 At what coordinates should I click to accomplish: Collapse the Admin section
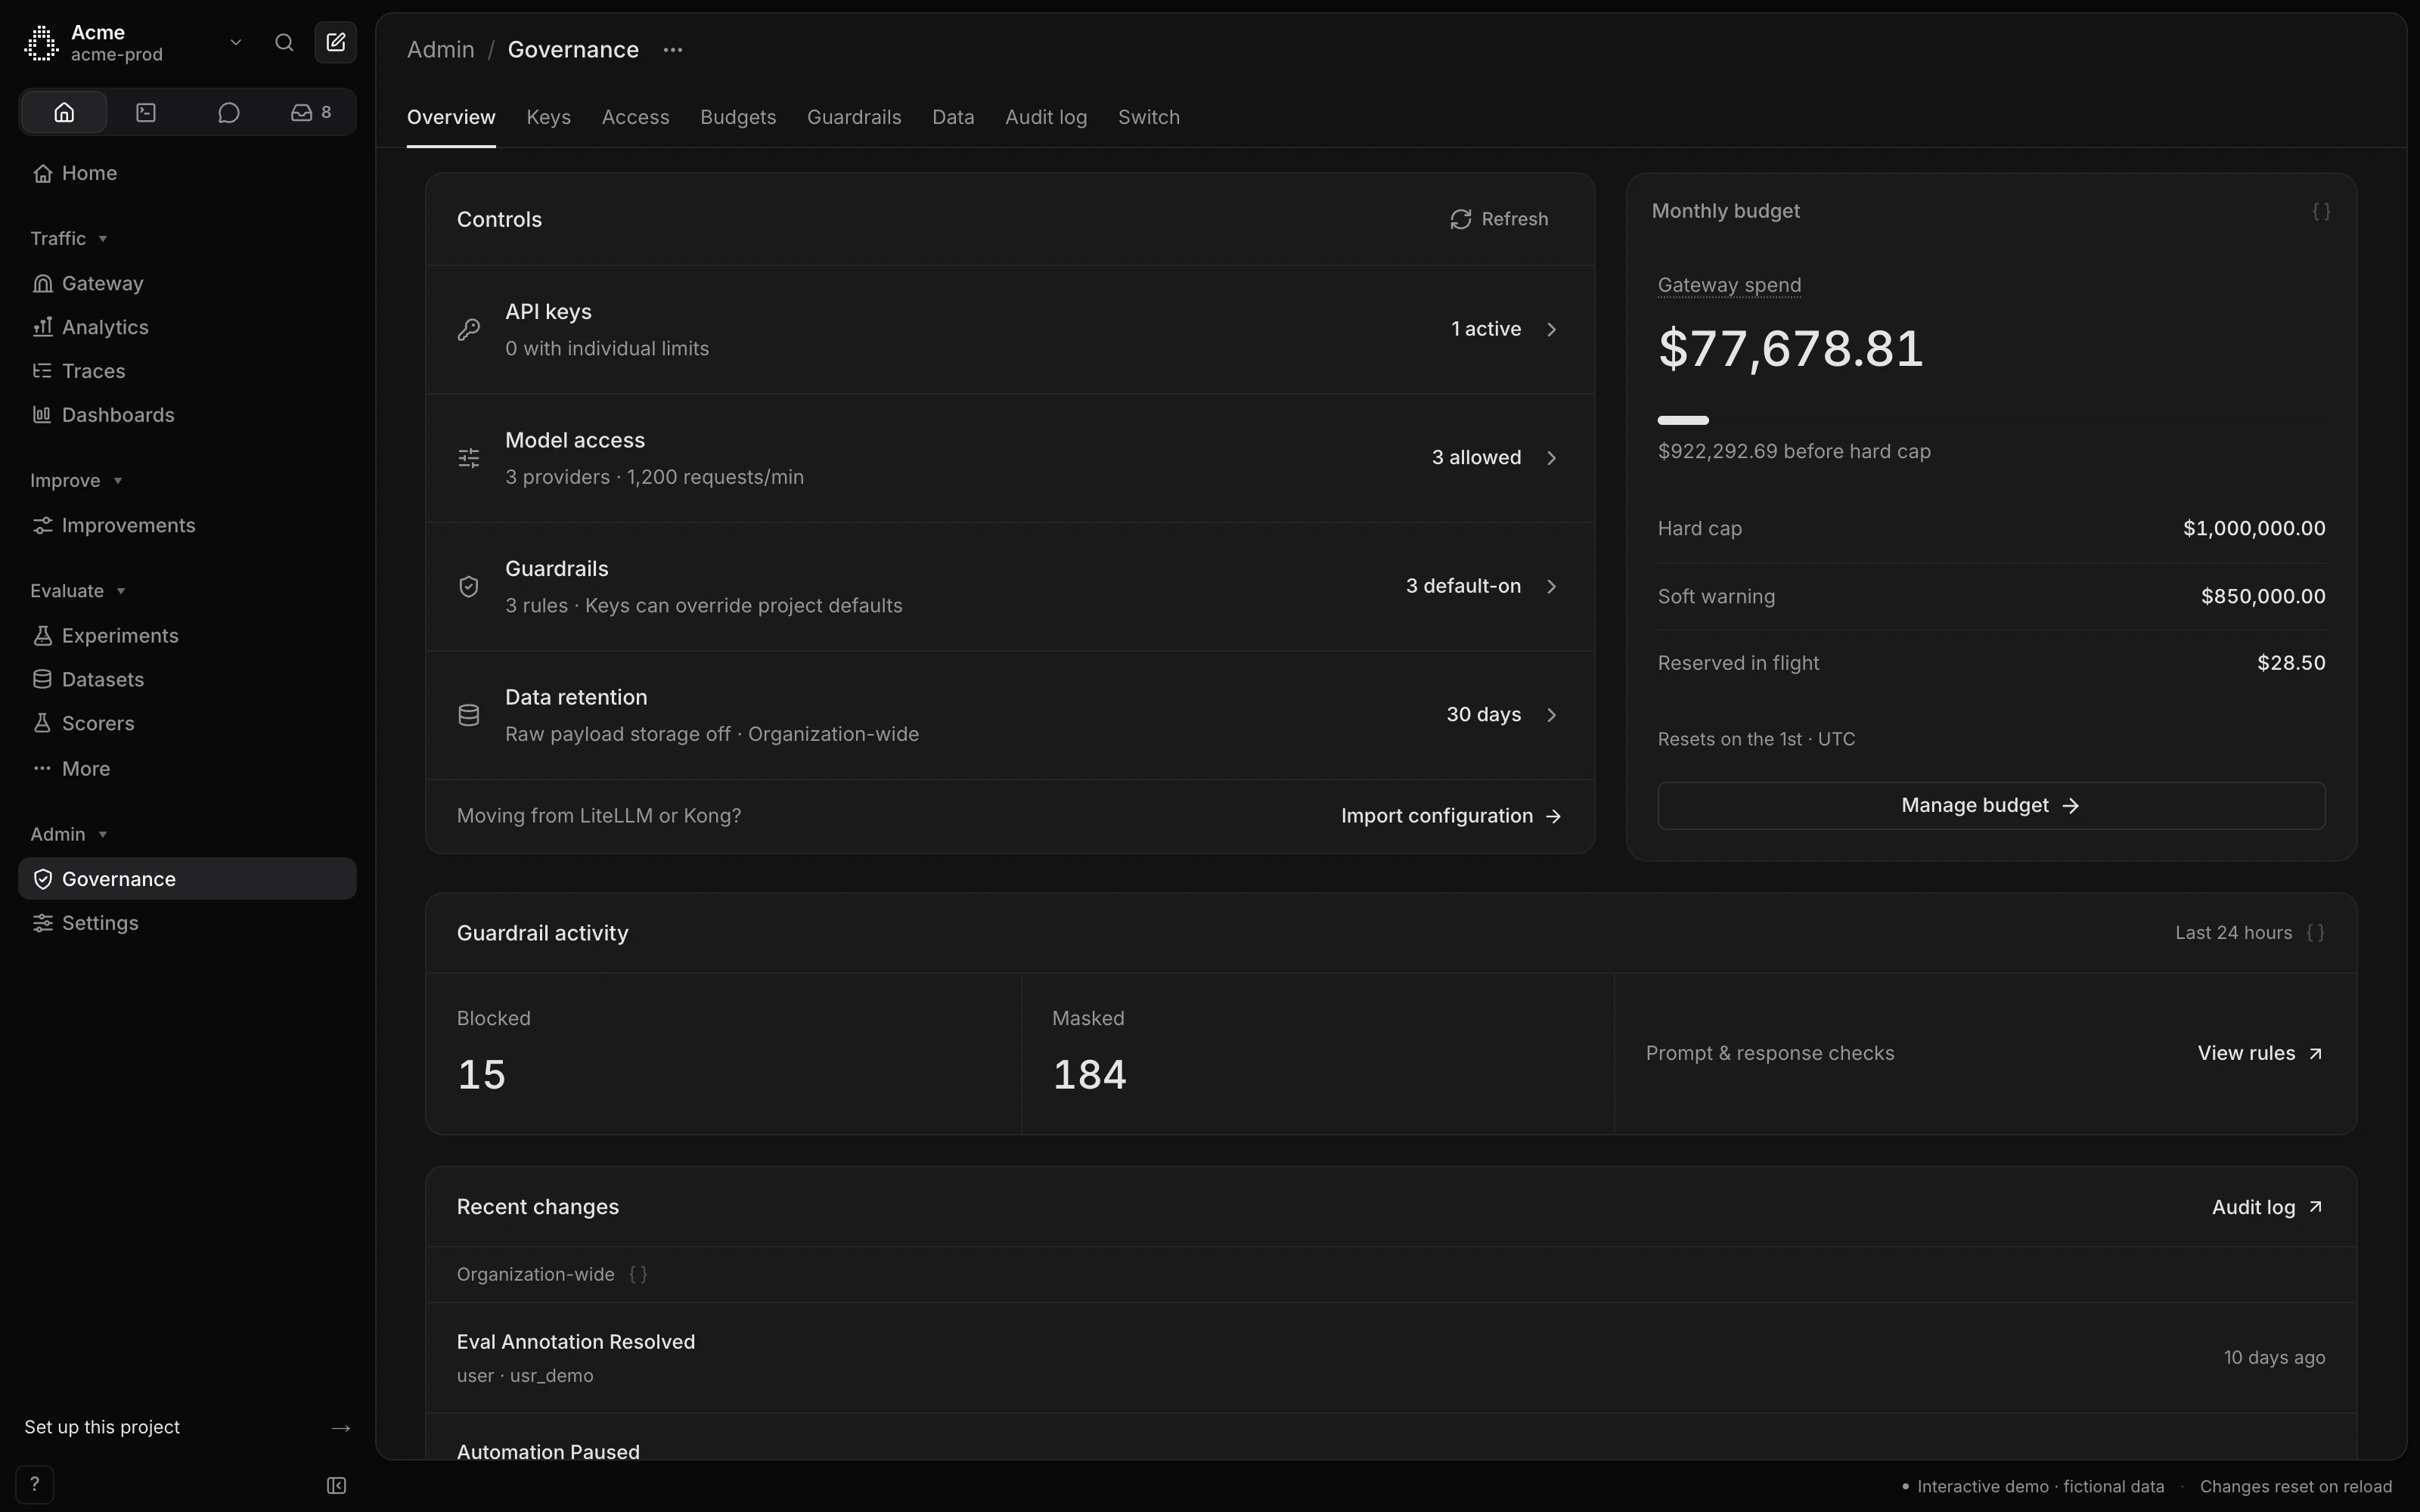69,834
